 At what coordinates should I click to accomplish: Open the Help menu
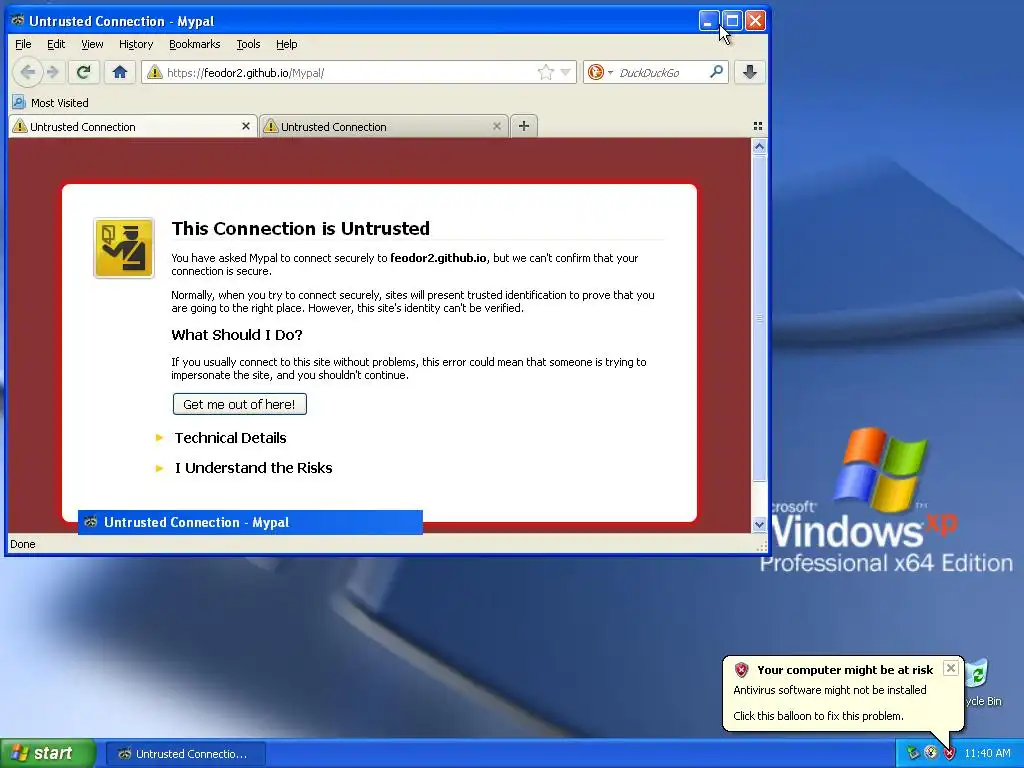(x=286, y=44)
